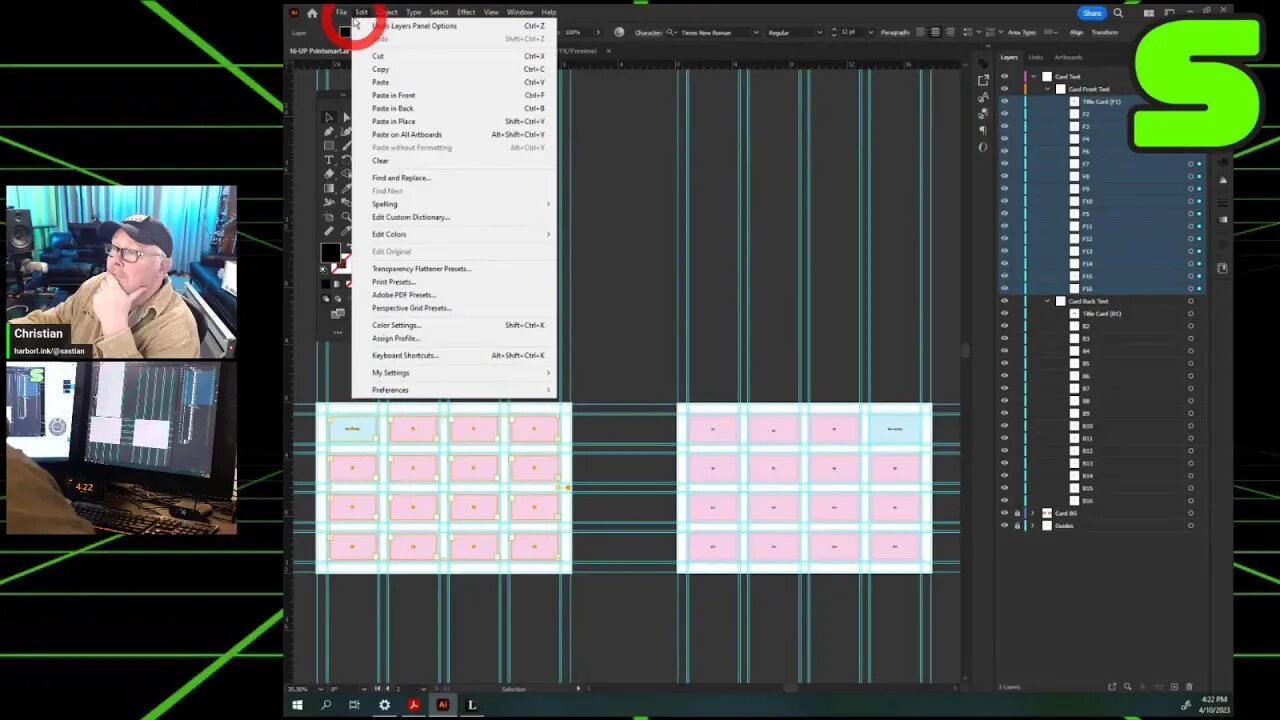The width and height of the screenshot is (1280, 720).
Task: Choose Copy from Edit menu
Action: (453, 69)
